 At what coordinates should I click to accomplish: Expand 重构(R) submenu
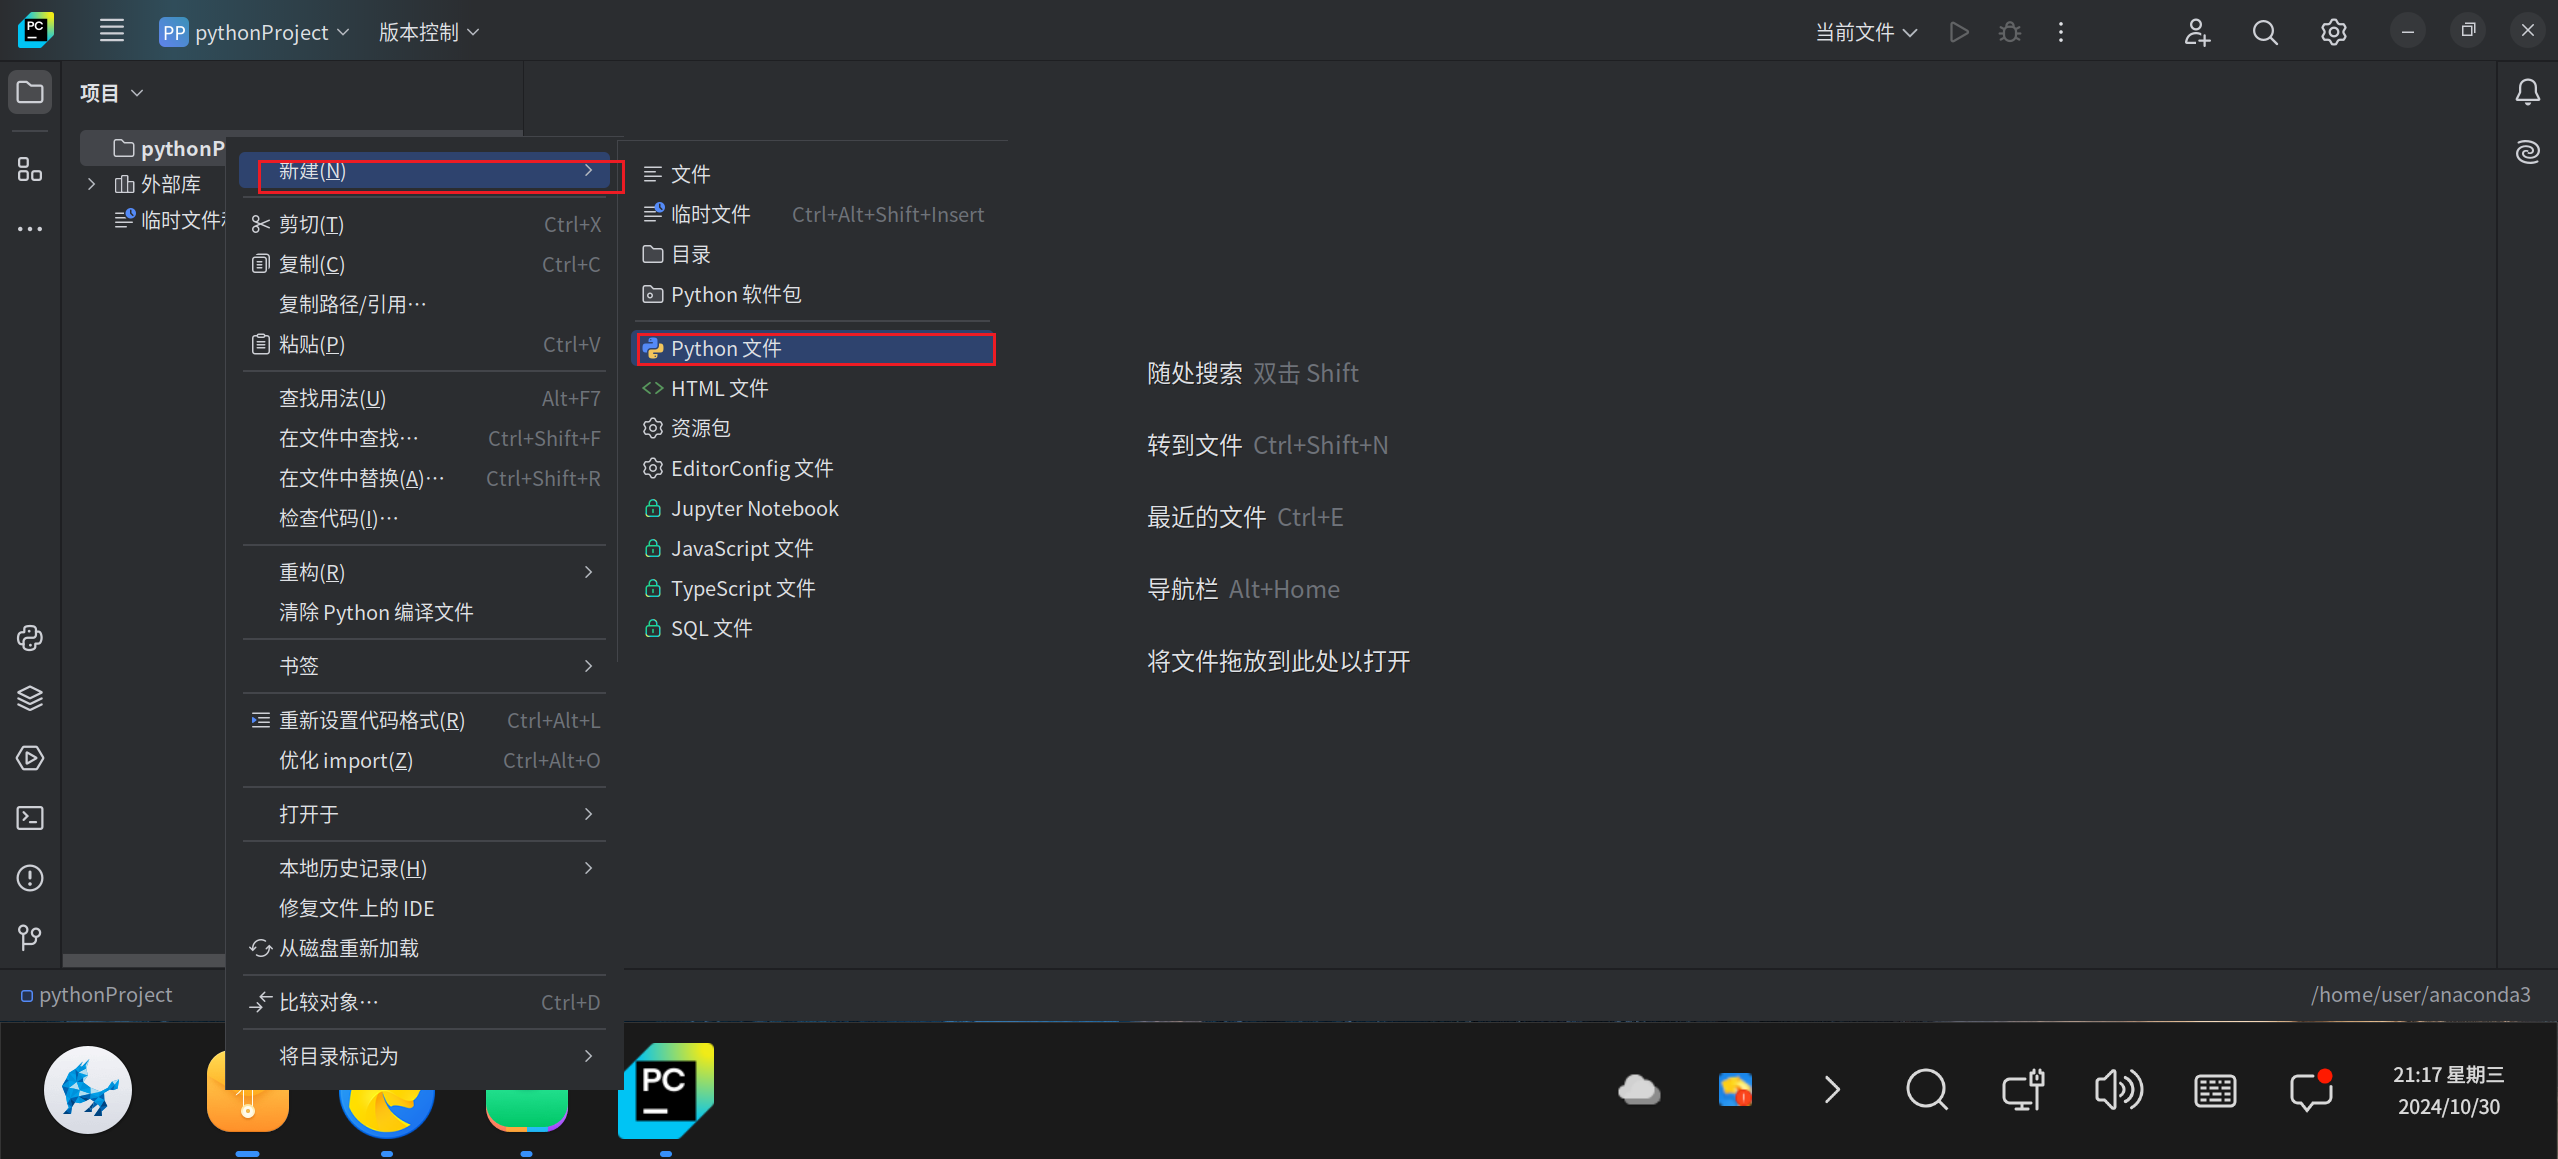click(x=424, y=572)
